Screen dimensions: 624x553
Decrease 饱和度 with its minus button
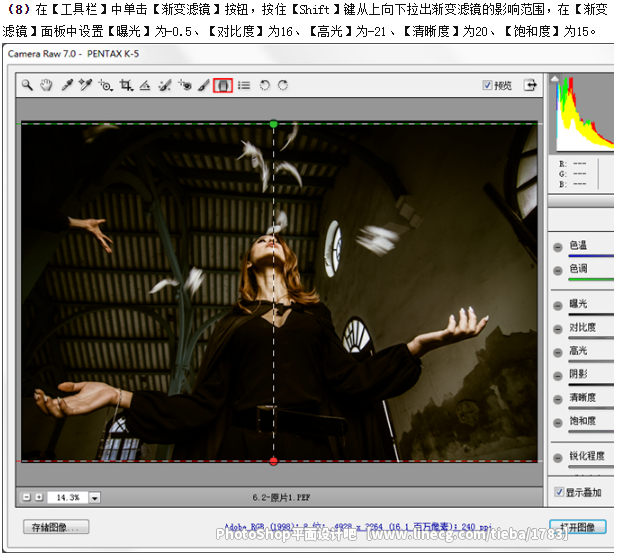(558, 423)
